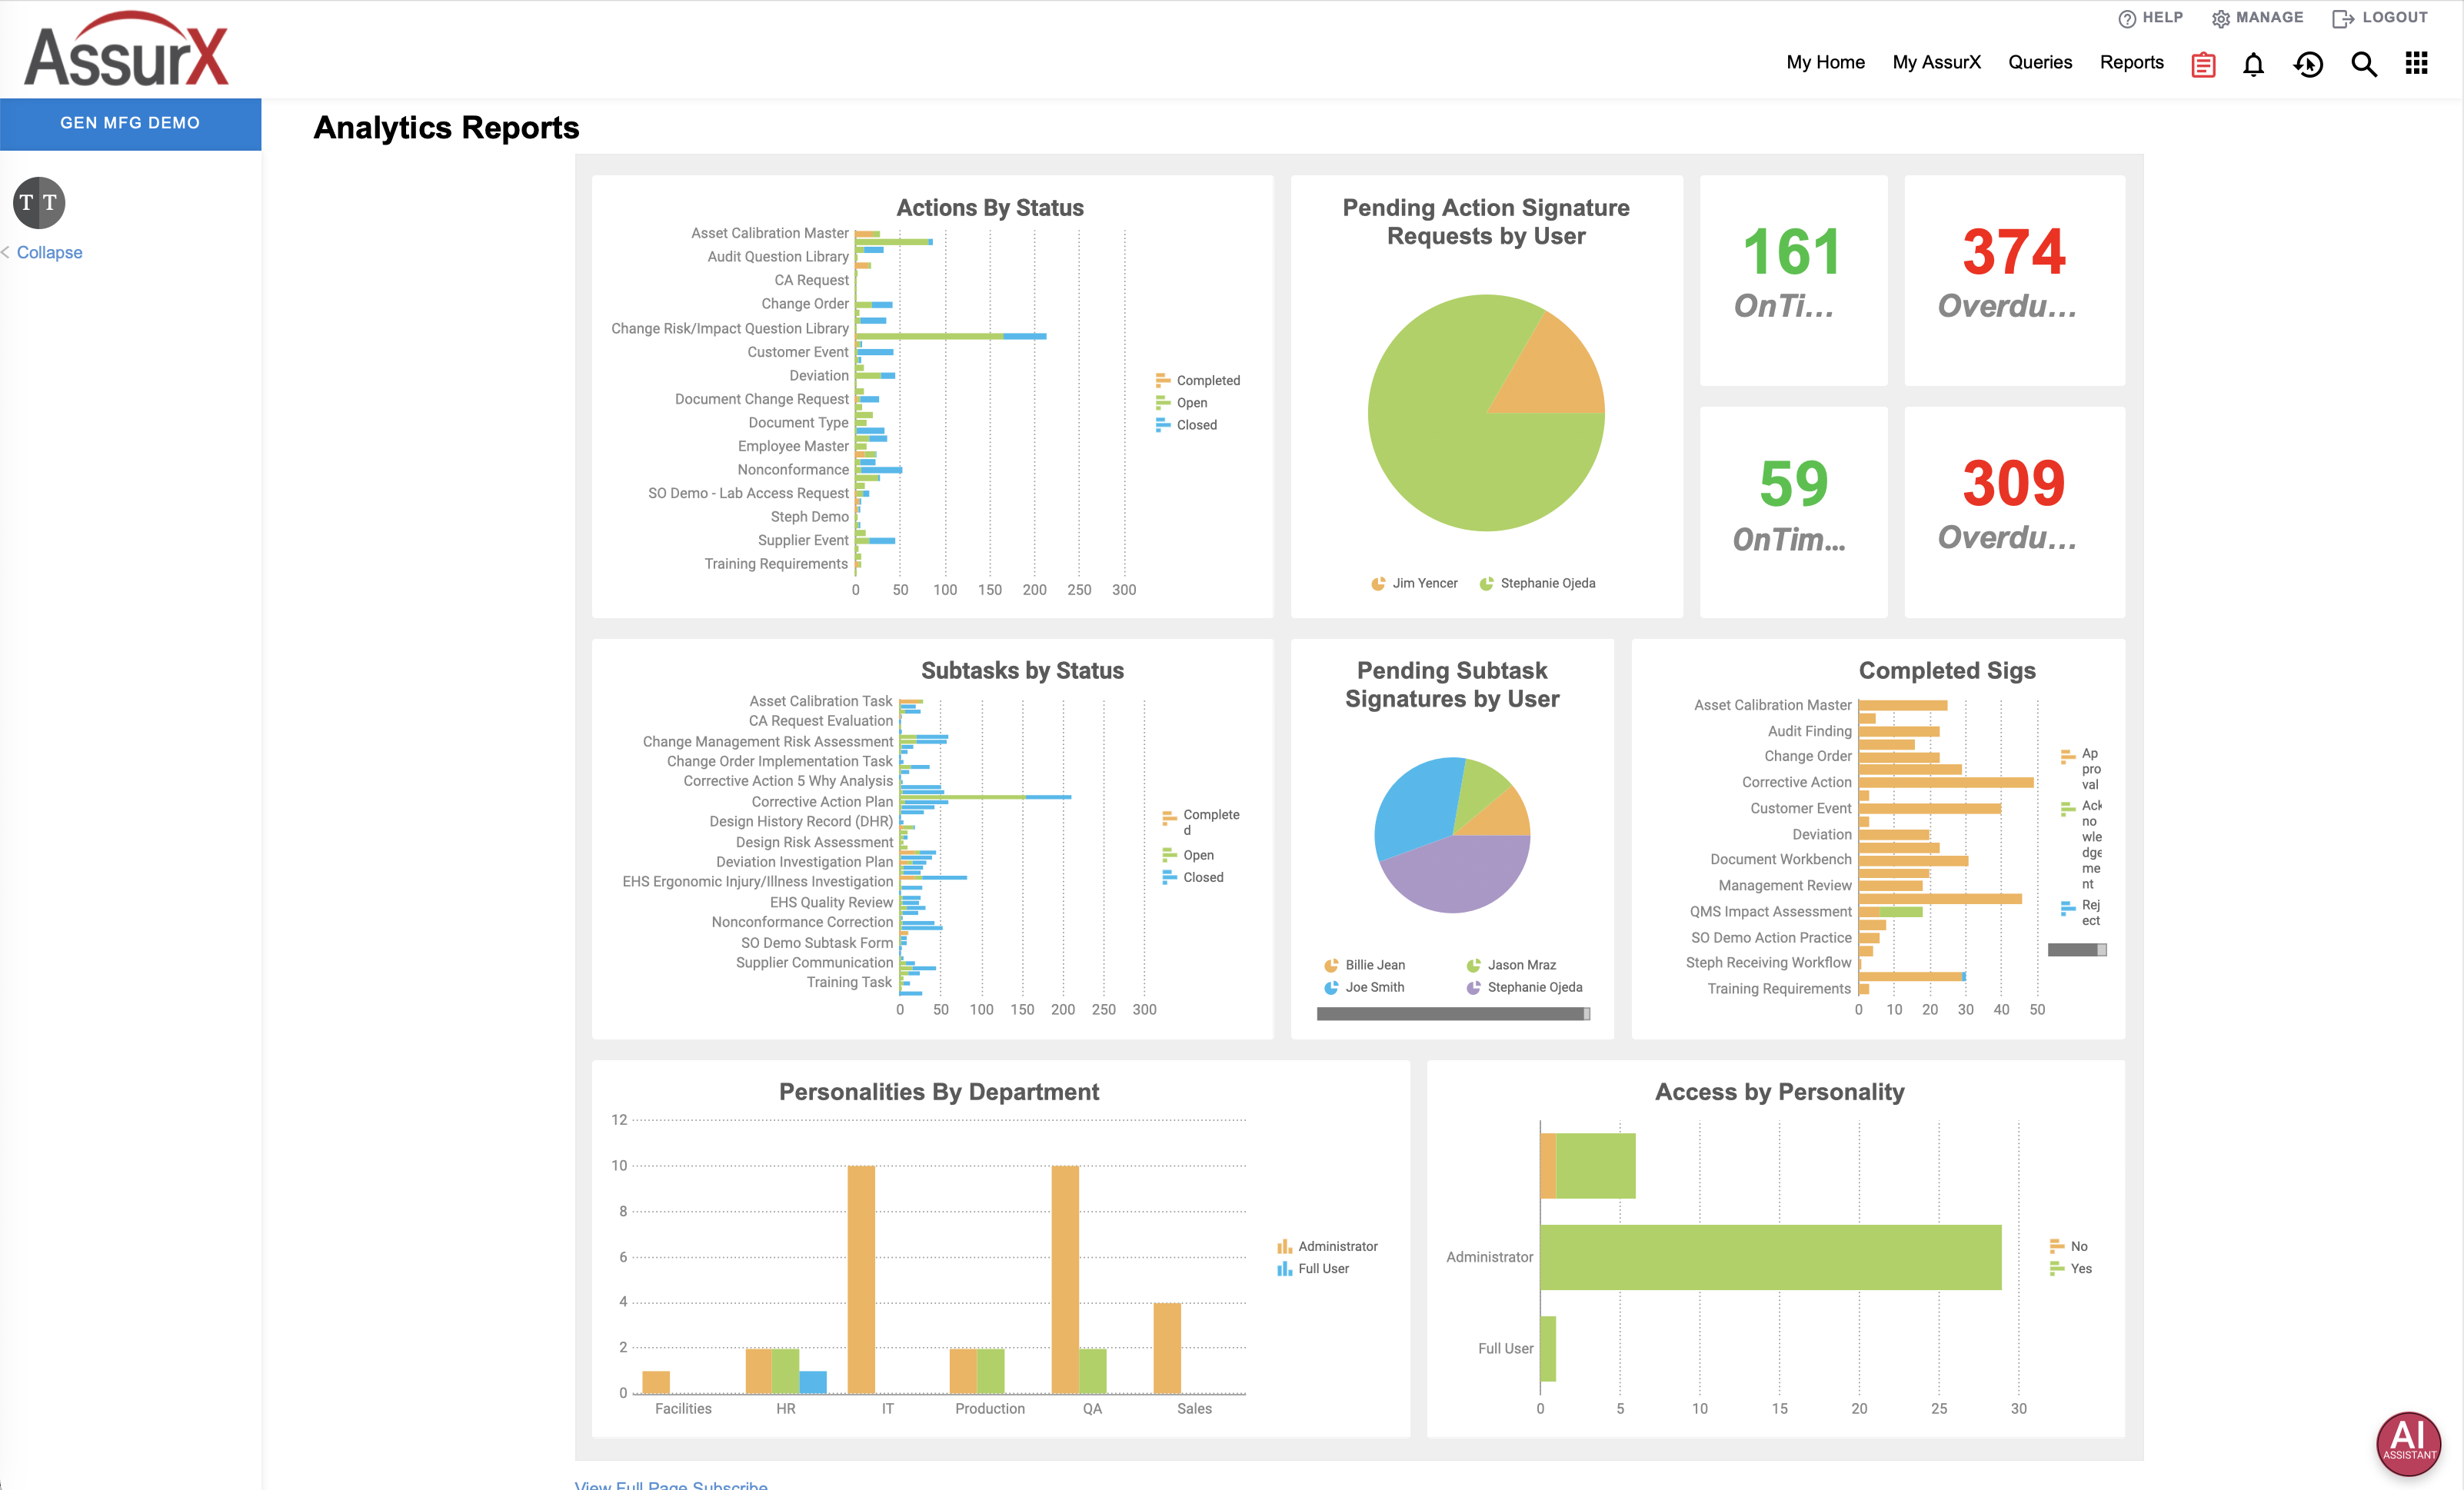2464x1490 pixels.
Task: Open the Reports menu
Action: (2131, 62)
